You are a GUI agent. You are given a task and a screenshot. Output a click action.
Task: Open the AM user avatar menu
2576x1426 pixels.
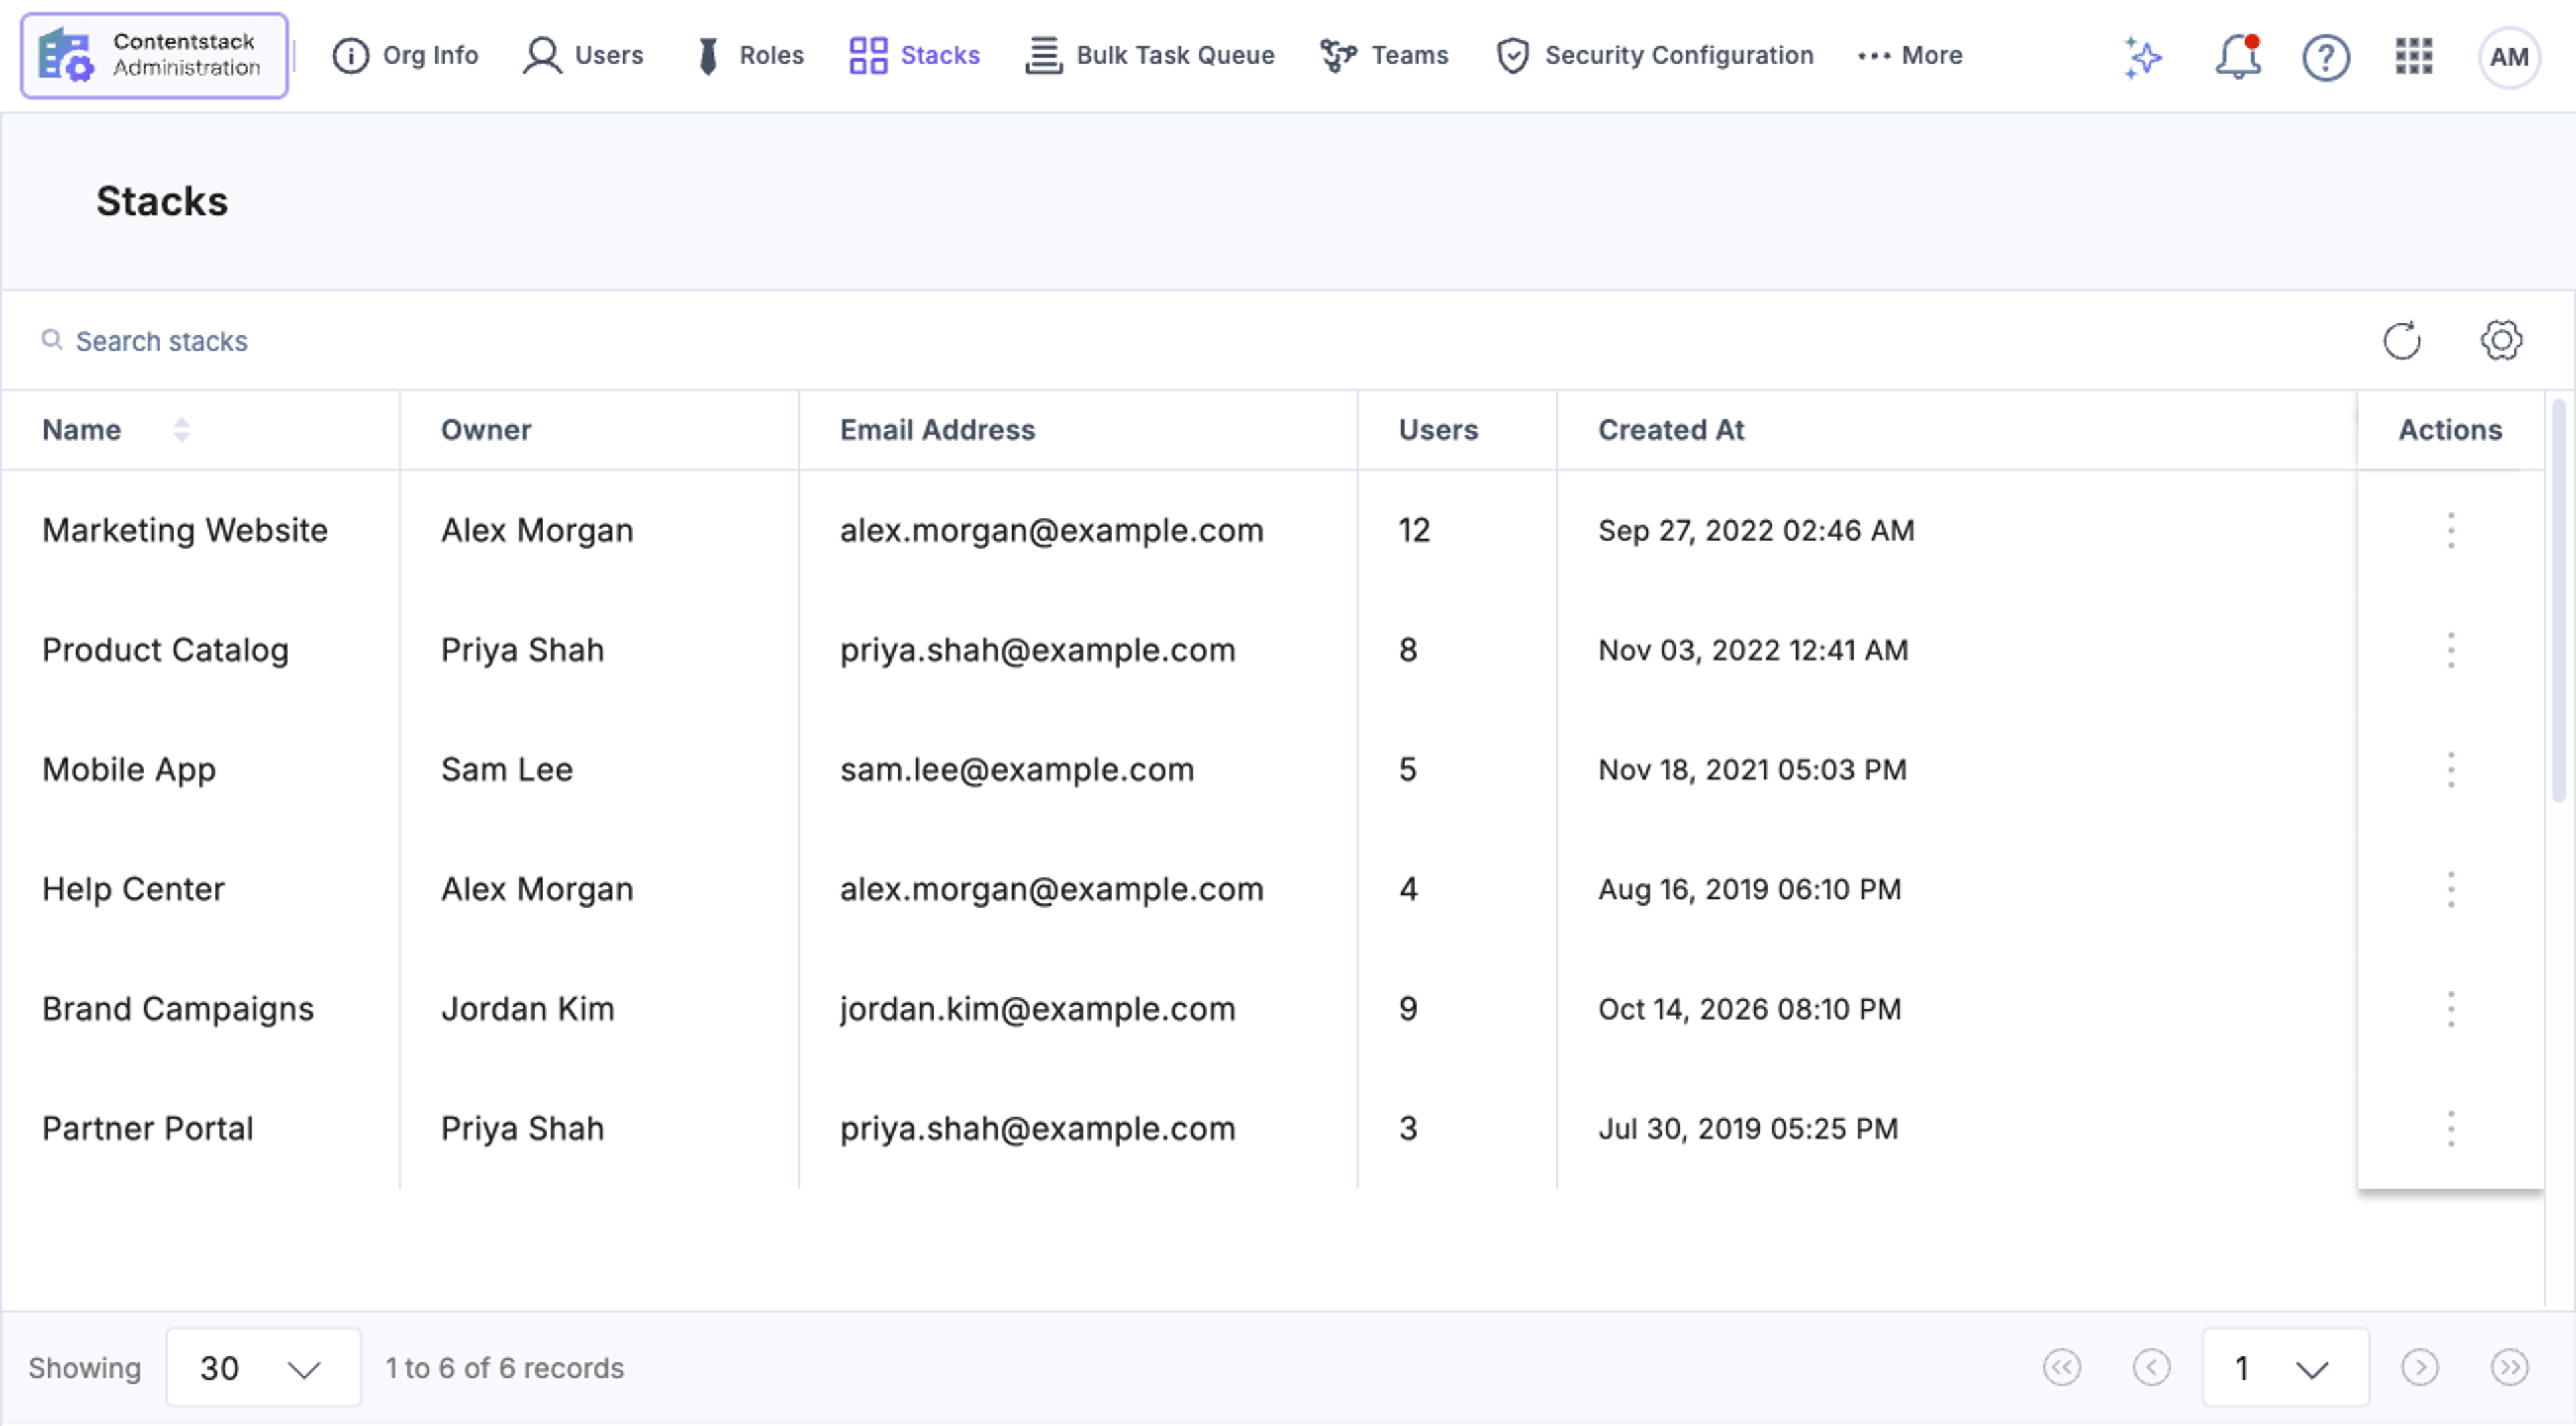pyautogui.click(x=2509, y=57)
